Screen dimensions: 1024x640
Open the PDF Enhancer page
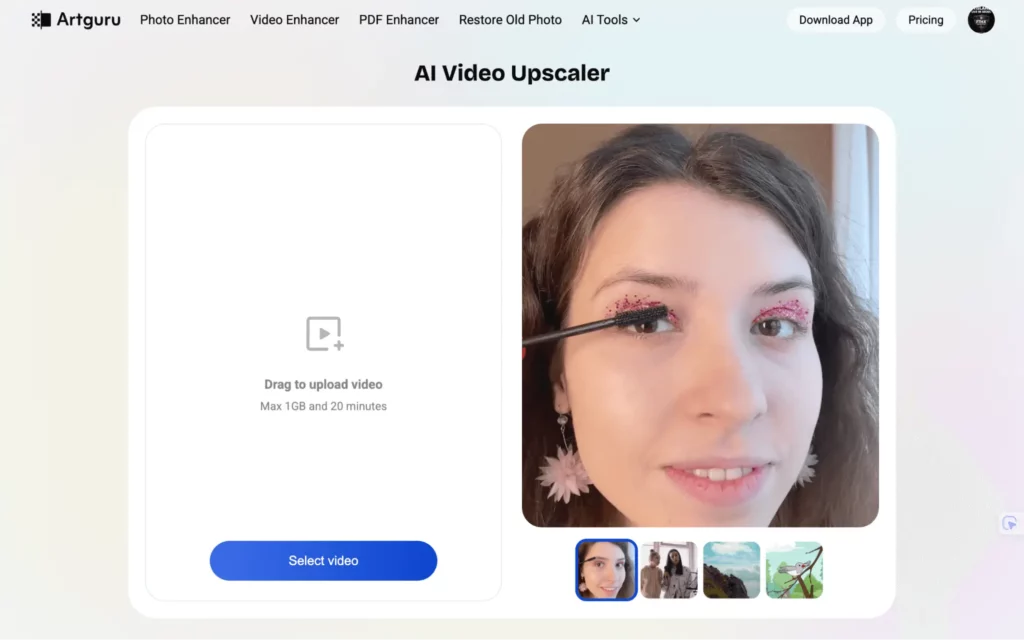398,19
